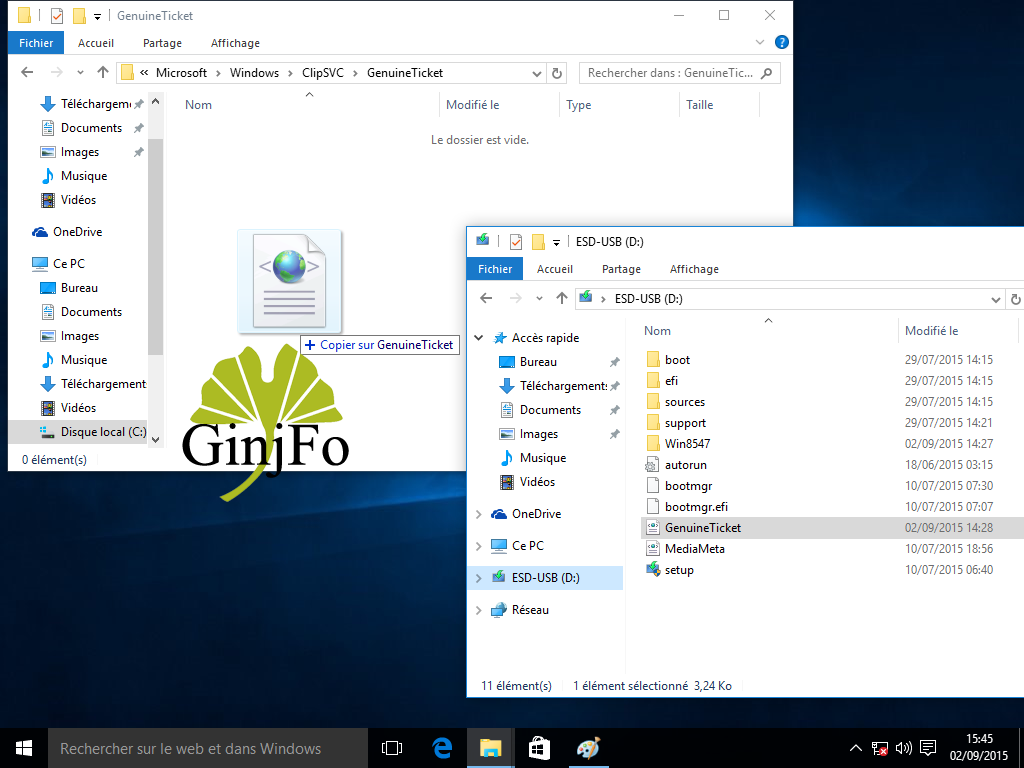Sort by Nom column in GenuineTicket window
The height and width of the screenshot is (768, 1024).
198,104
